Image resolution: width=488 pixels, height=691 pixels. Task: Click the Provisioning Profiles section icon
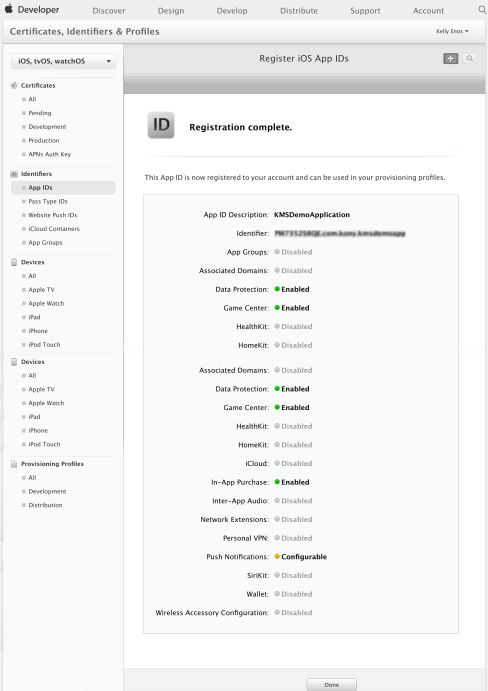point(14,464)
